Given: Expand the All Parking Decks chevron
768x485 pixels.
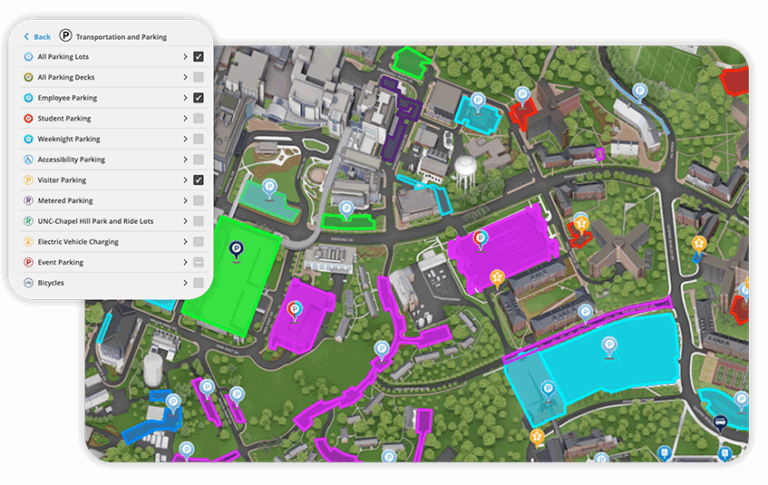Looking at the screenshot, I should [185, 77].
